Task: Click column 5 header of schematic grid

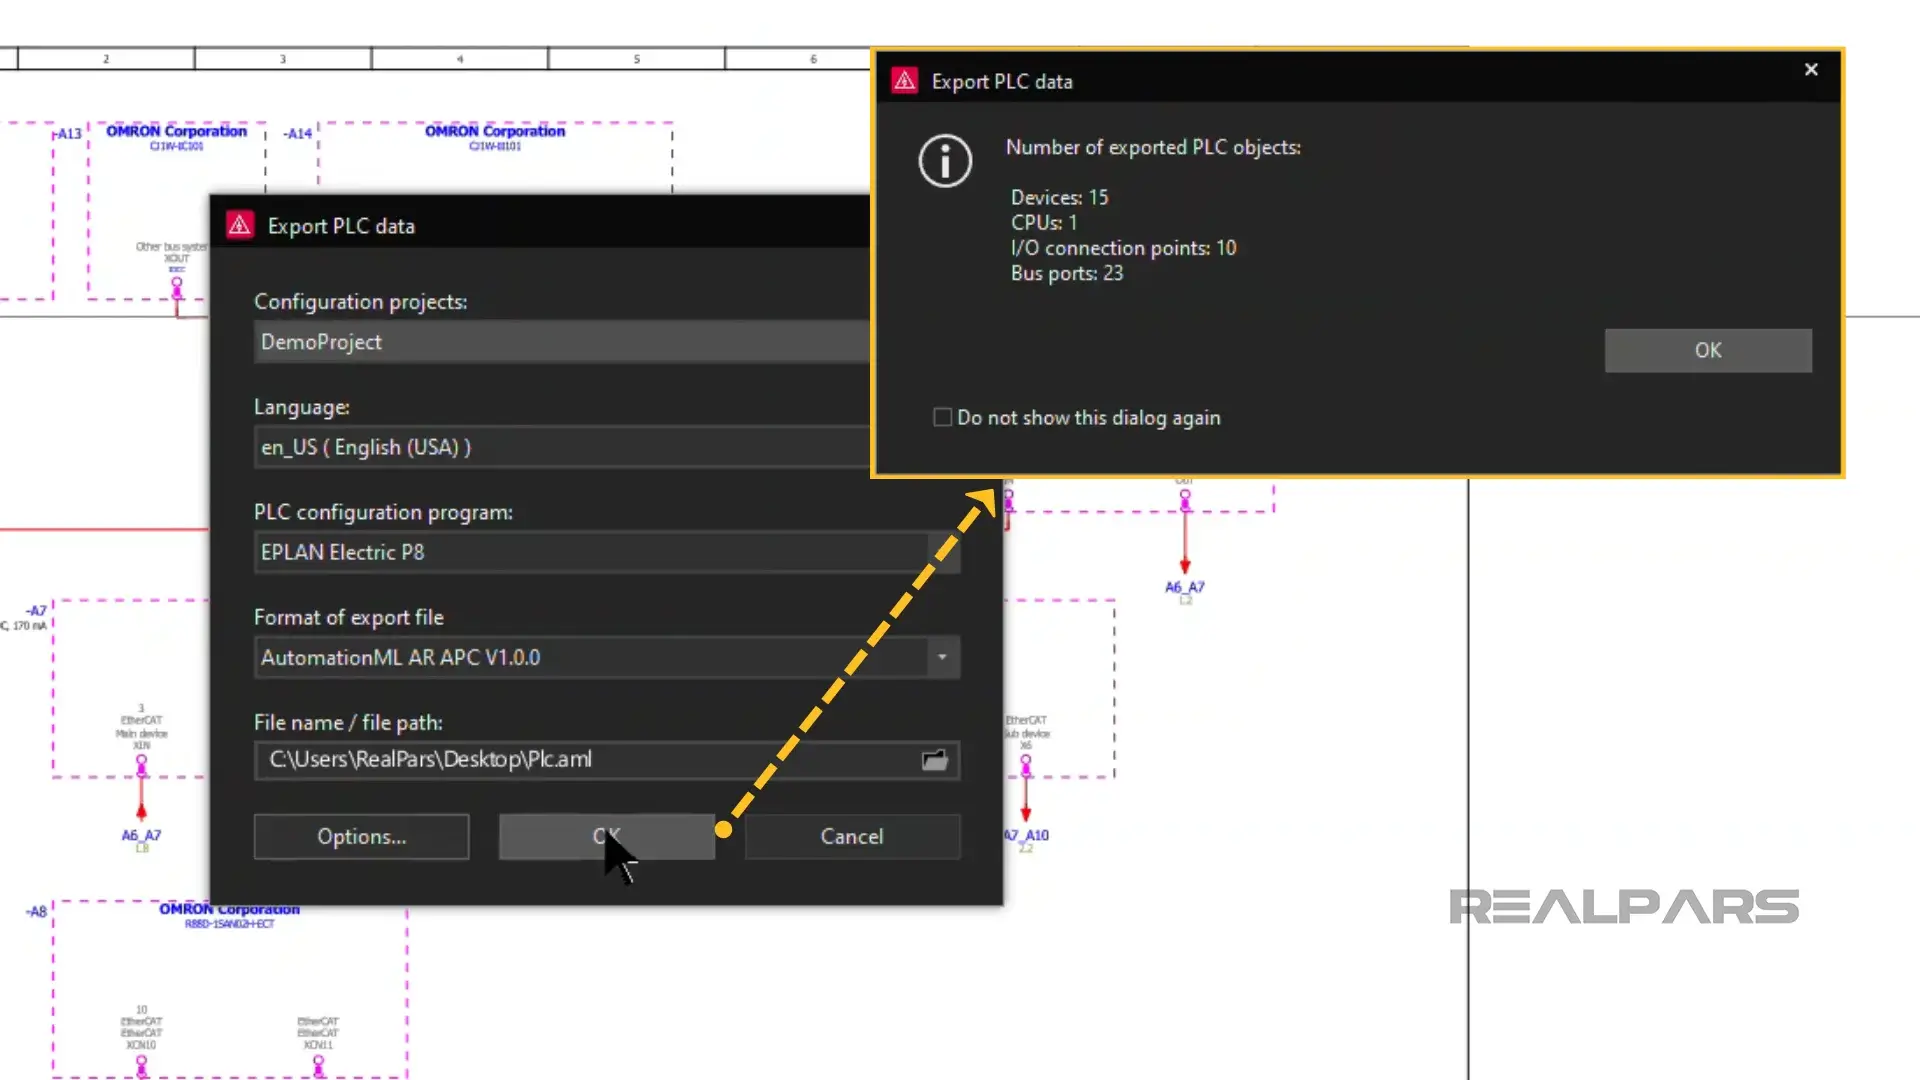Action: (x=637, y=59)
